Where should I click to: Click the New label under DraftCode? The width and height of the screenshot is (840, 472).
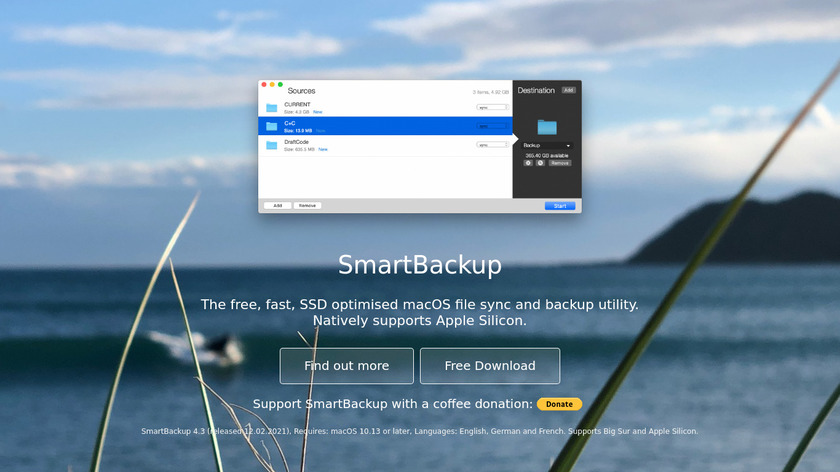(x=323, y=149)
